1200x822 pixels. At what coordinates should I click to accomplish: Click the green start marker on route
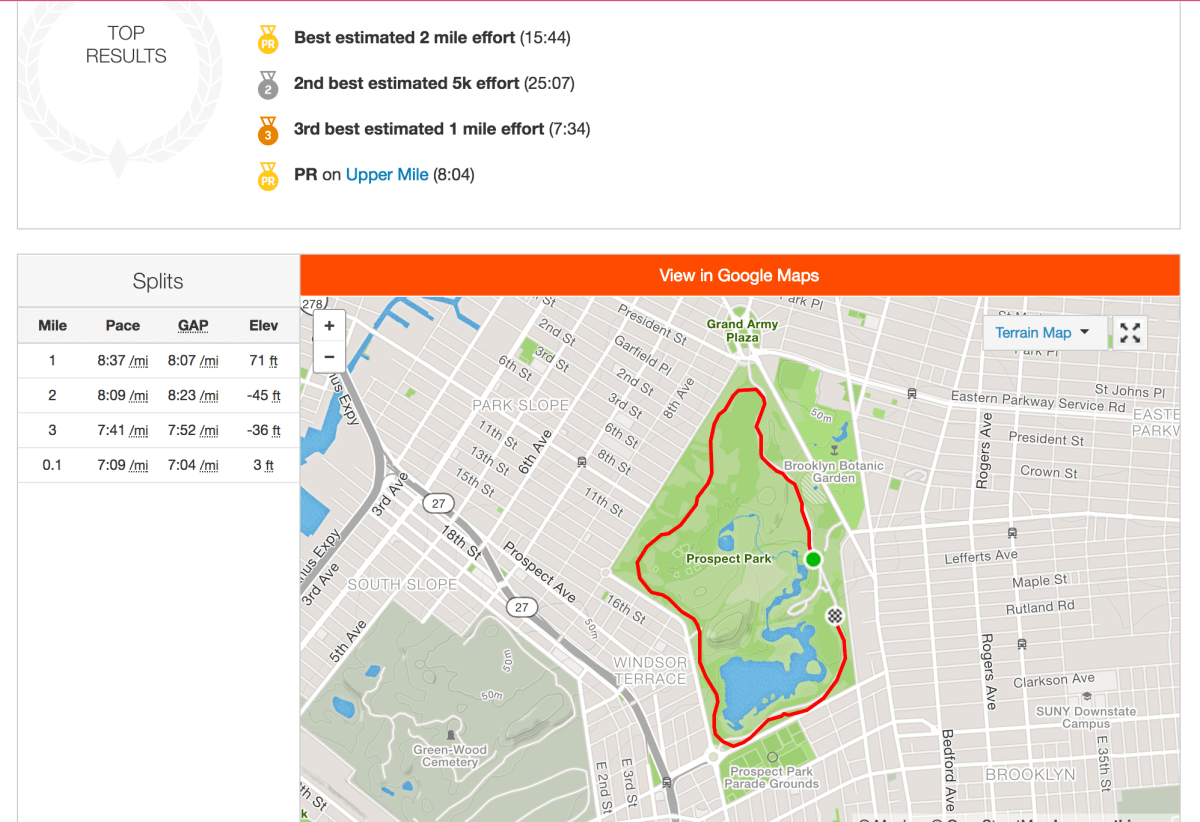point(813,559)
